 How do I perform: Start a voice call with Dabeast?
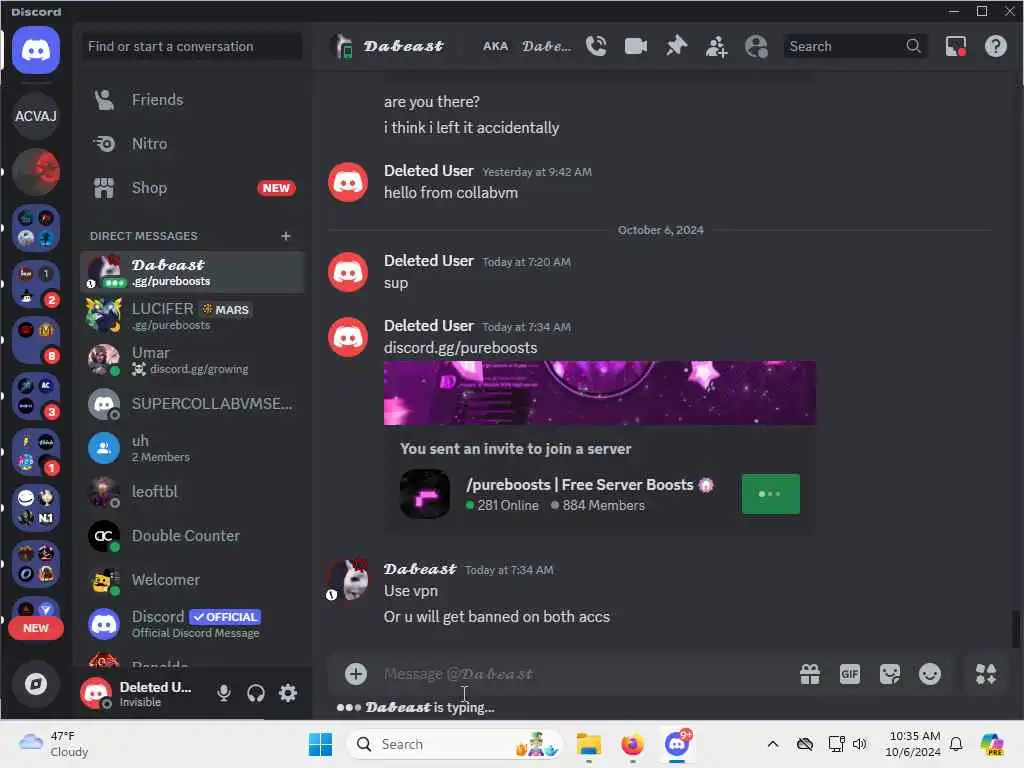click(596, 46)
